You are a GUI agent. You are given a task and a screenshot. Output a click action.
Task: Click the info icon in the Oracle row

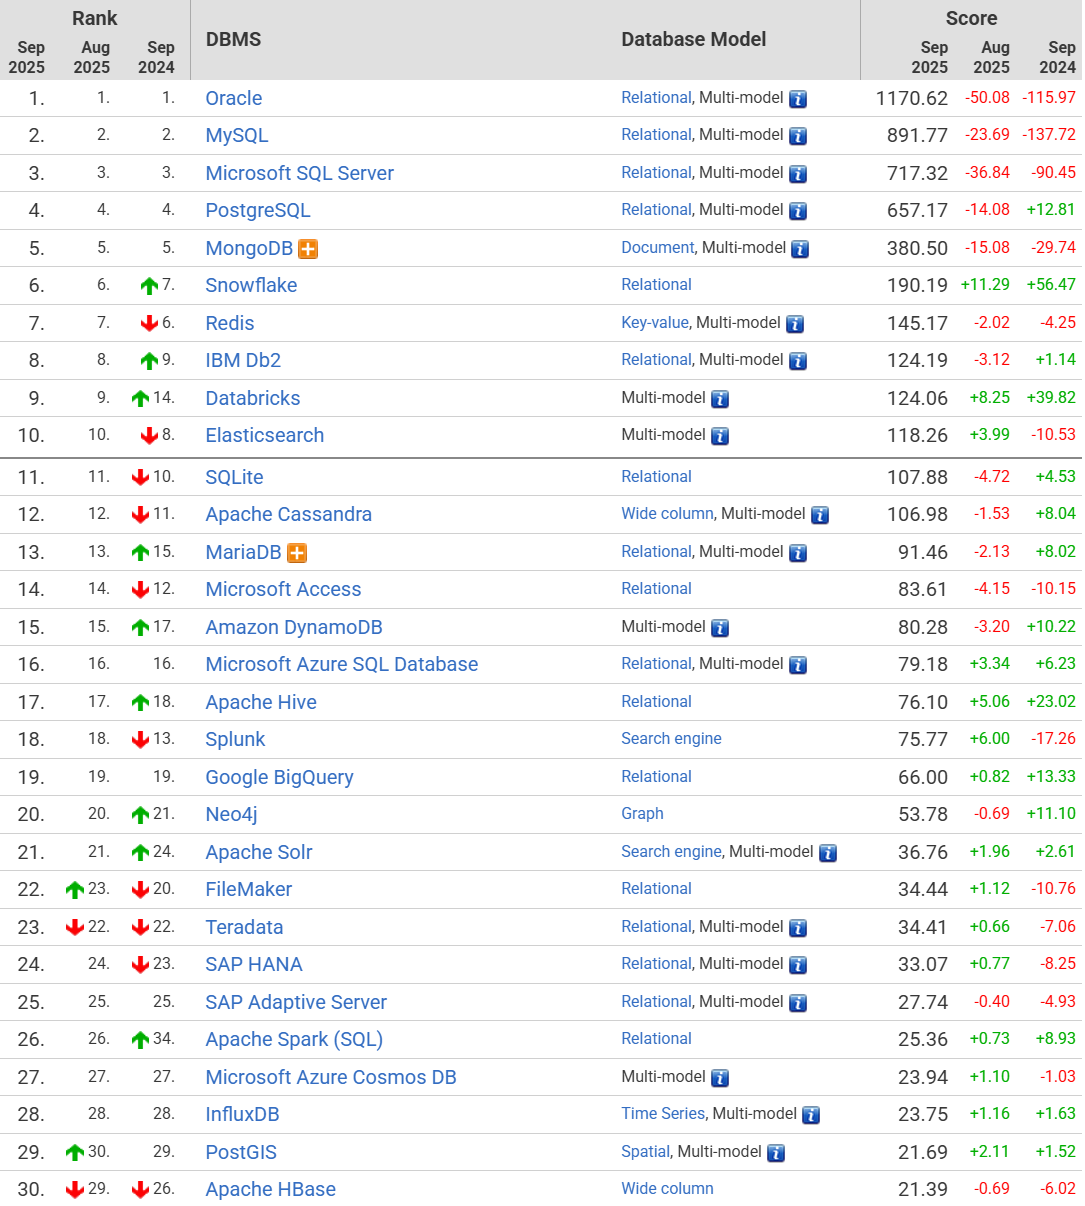coord(798,99)
